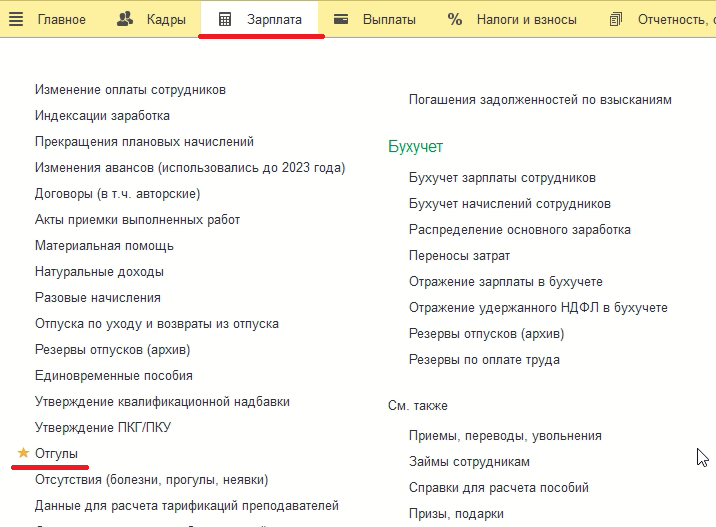Viewport: 716px width, 527px height.
Task: Open Займы сотрудникам
Action: (x=469, y=462)
